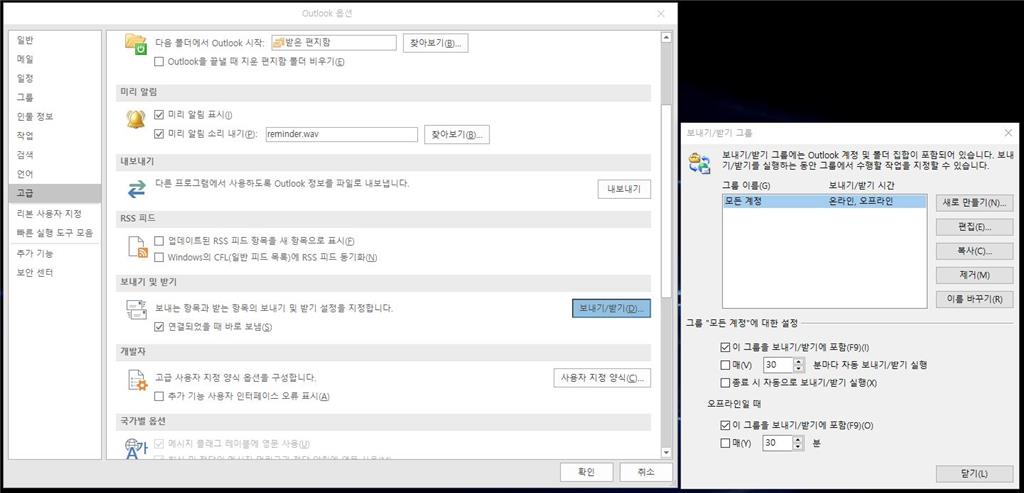1024x493 pixels.
Task: Select the 모든 계정 group row
Action: pos(824,202)
